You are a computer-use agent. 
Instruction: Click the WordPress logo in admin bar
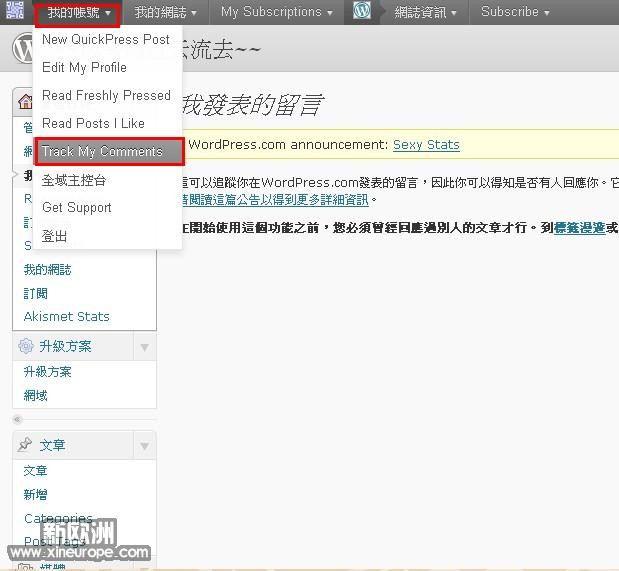pos(362,11)
